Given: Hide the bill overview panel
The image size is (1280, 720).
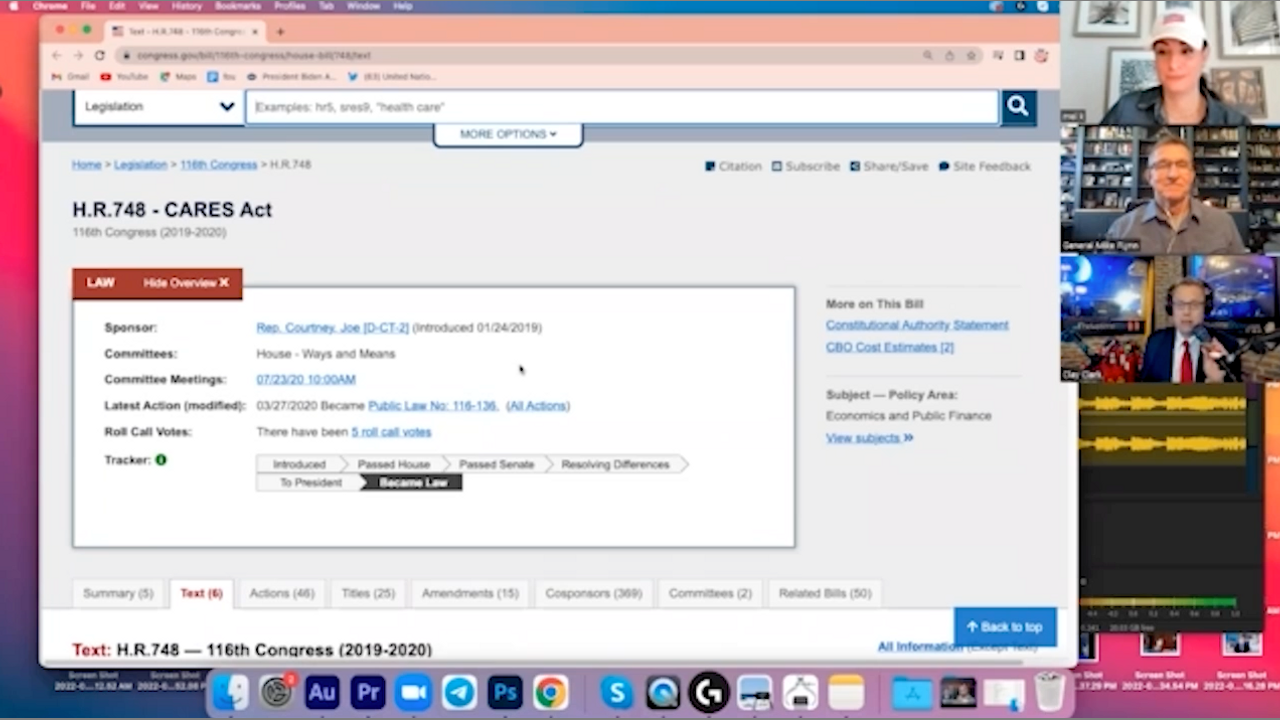Looking at the screenshot, I should point(186,283).
